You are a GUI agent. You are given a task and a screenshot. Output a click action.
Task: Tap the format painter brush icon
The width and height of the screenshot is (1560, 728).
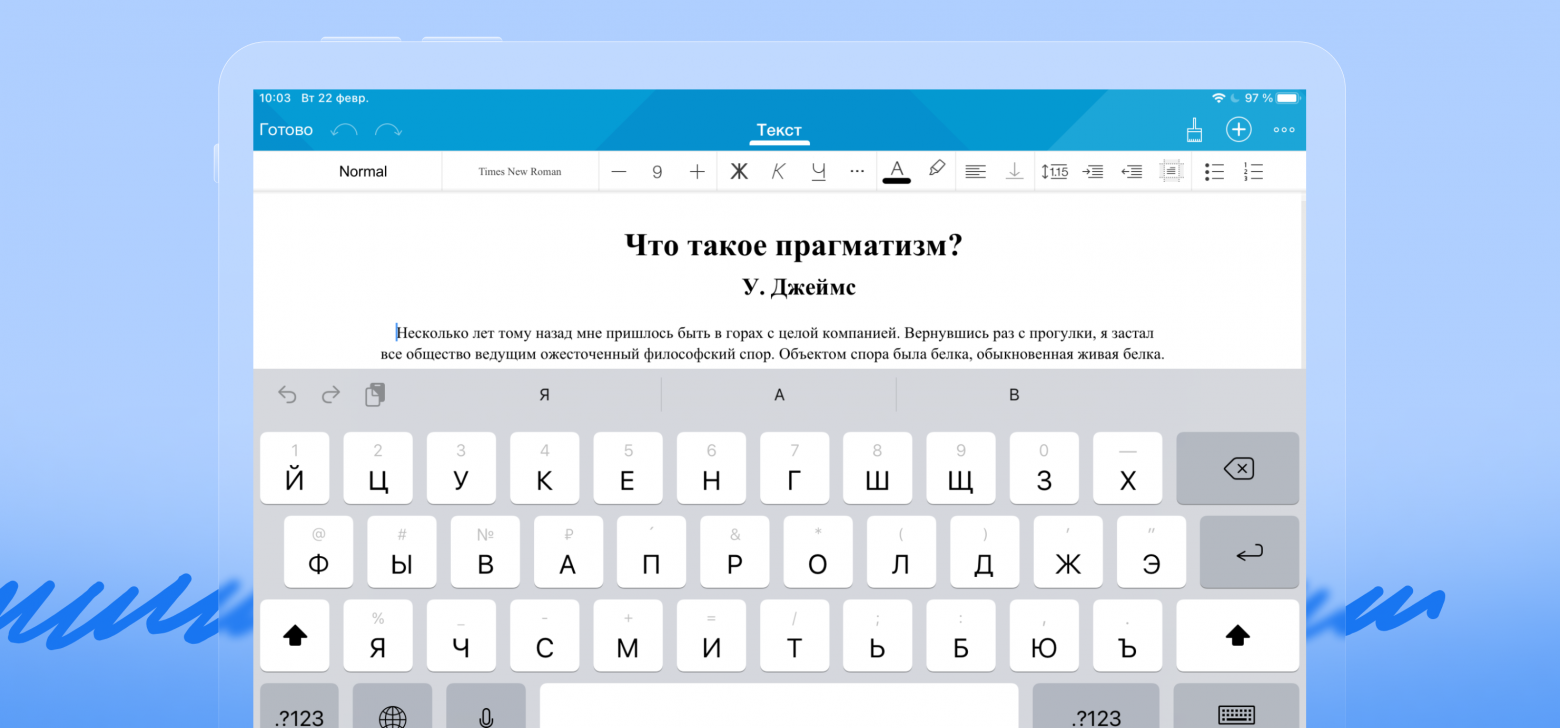point(1194,130)
